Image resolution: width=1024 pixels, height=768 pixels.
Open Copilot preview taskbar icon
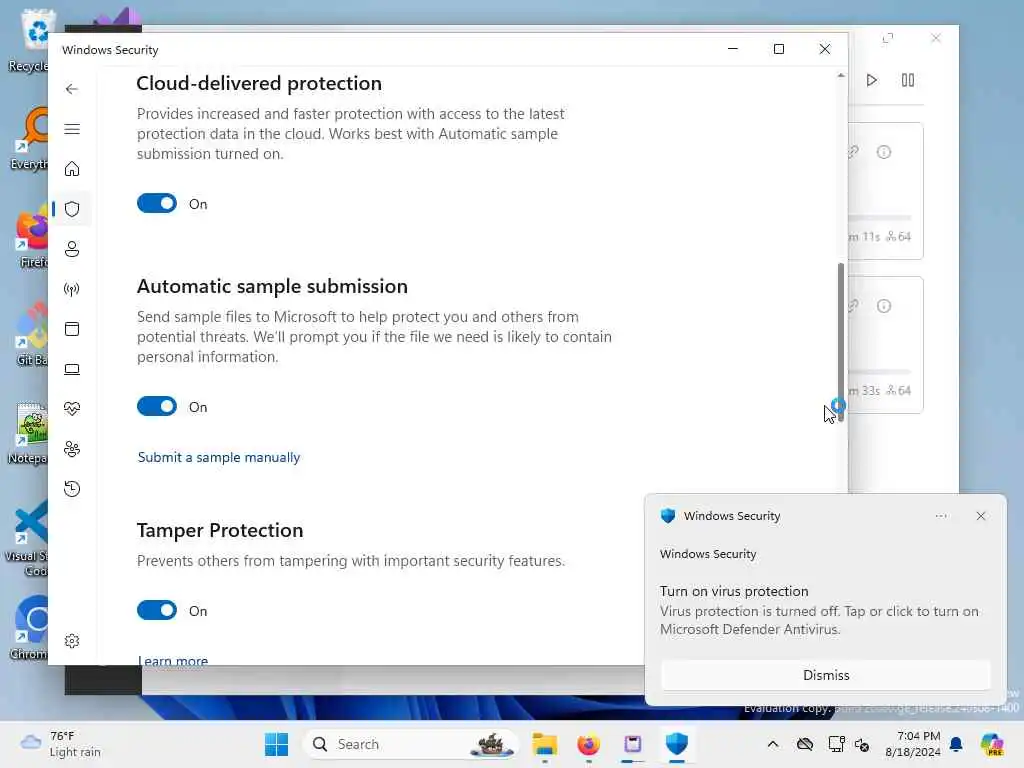click(x=992, y=744)
